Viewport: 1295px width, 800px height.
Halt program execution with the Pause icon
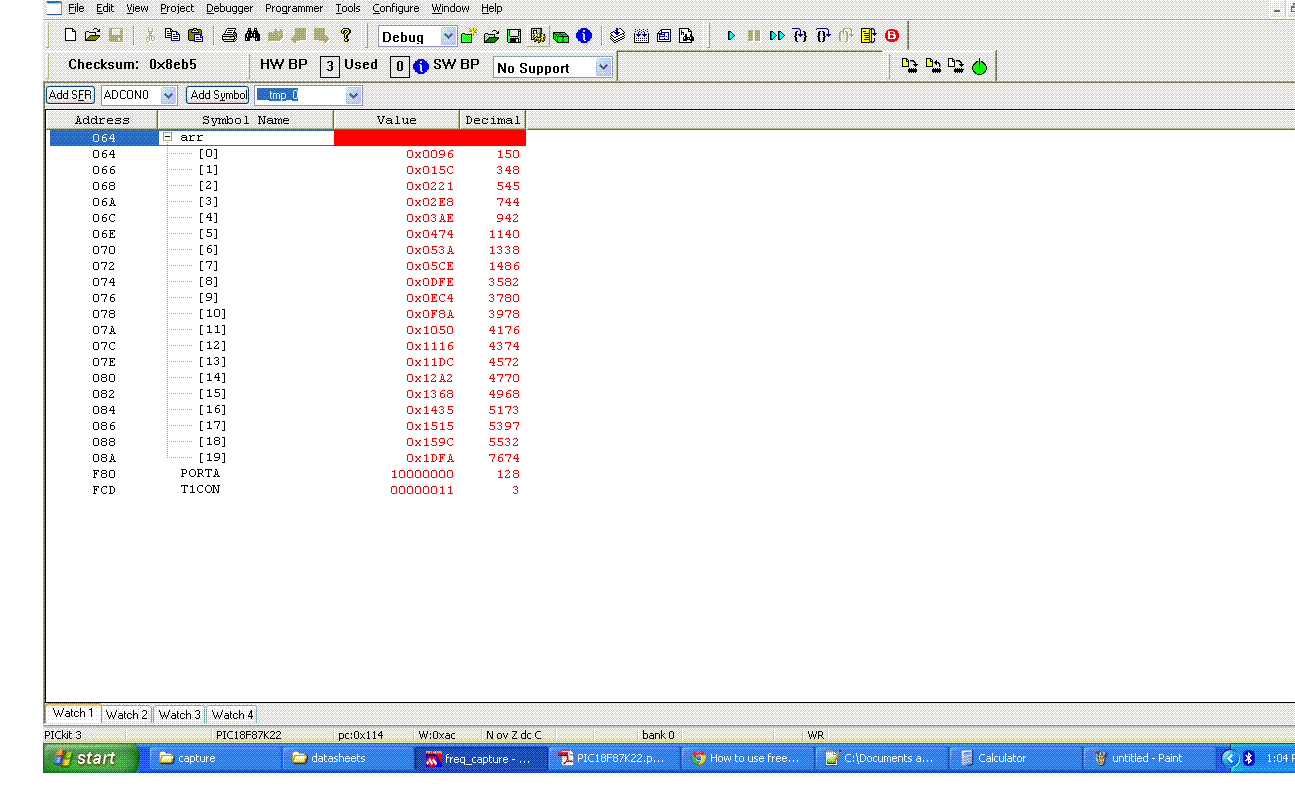pyautogui.click(x=754, y=35)
